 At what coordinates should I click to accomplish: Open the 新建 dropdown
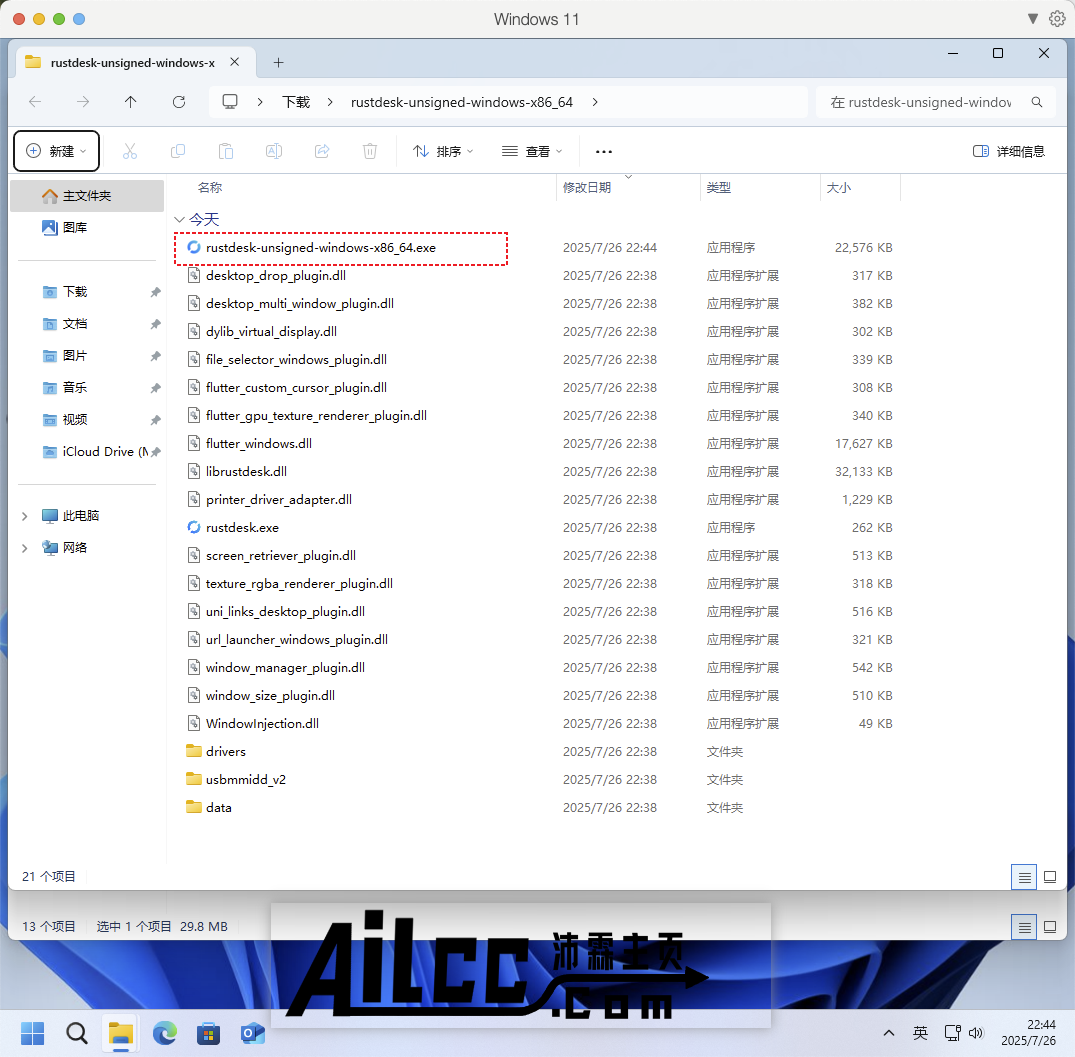click(57, 151)
